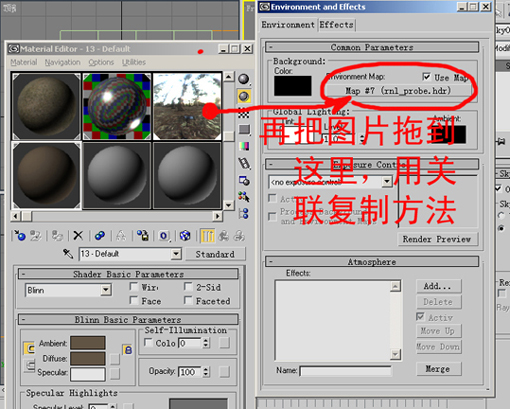Click the Make Preview filmstrip icon
Image resolution: width=510 pixels, height=409 pixels.
click(x=244, y=163)
